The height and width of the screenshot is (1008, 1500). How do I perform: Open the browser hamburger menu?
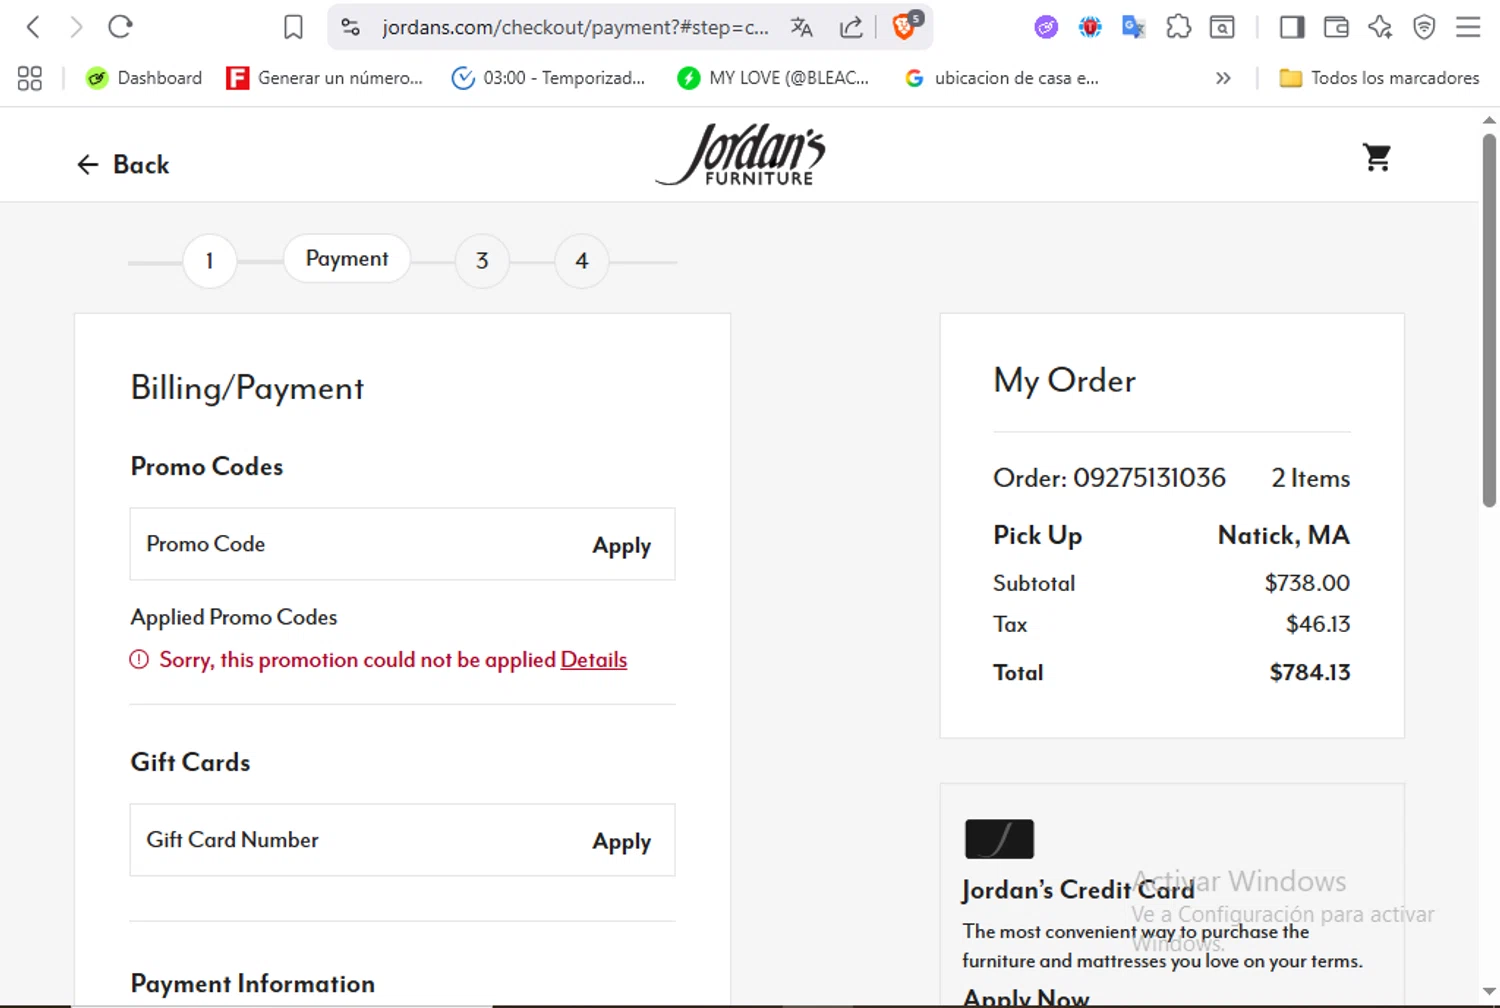coord(1468,27)
